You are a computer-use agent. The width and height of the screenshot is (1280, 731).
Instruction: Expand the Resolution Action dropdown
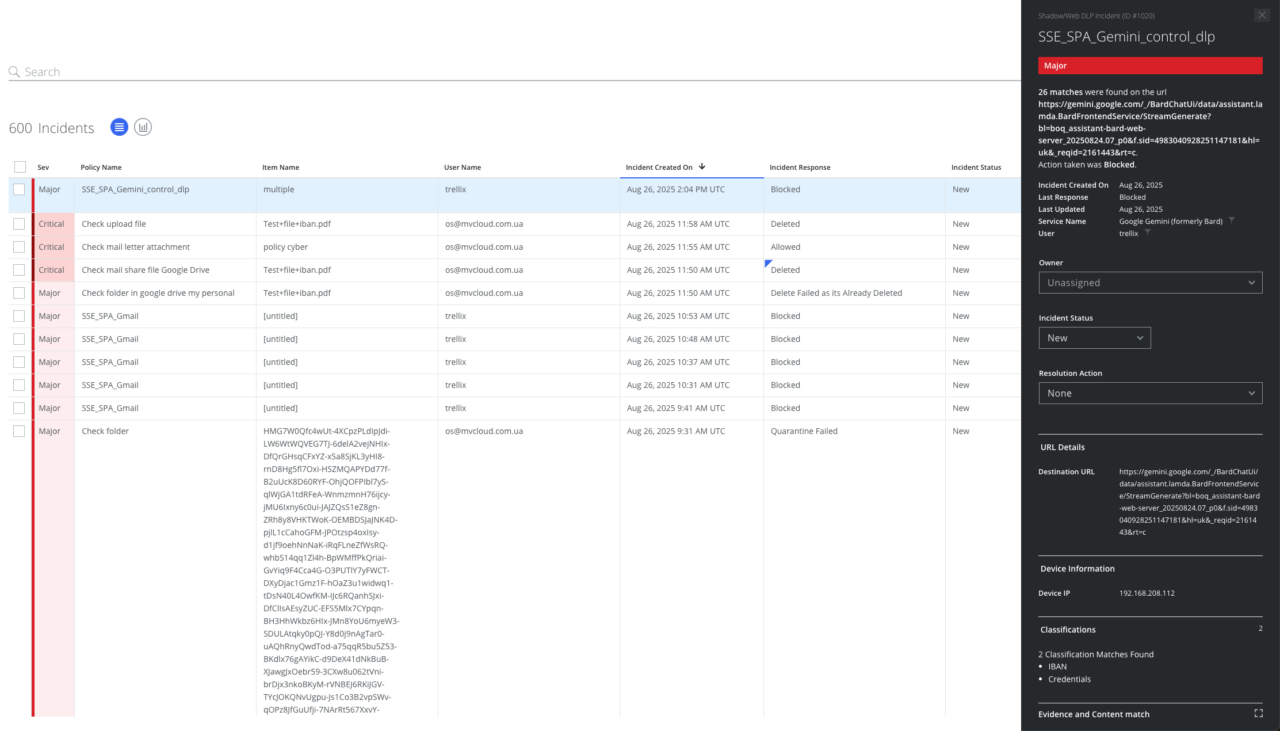(1150, 393)
